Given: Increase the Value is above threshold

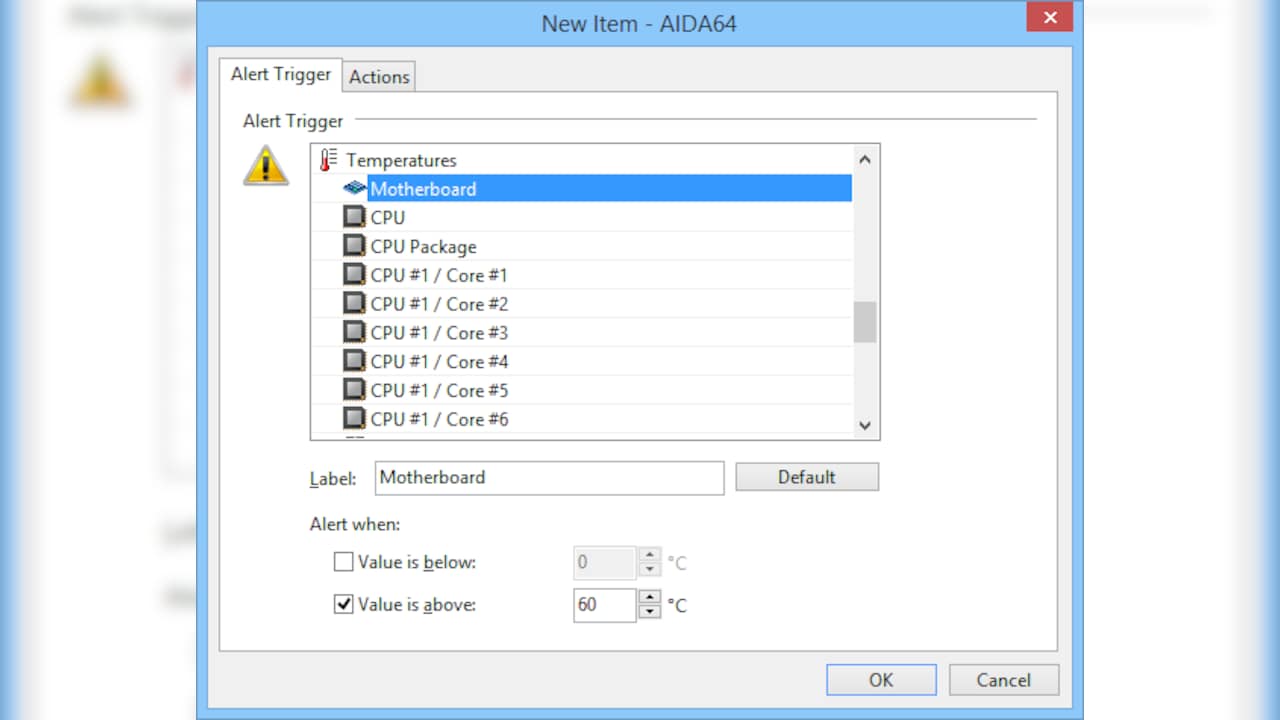Looking at the screenshot, I should click(x=650, y=598).
